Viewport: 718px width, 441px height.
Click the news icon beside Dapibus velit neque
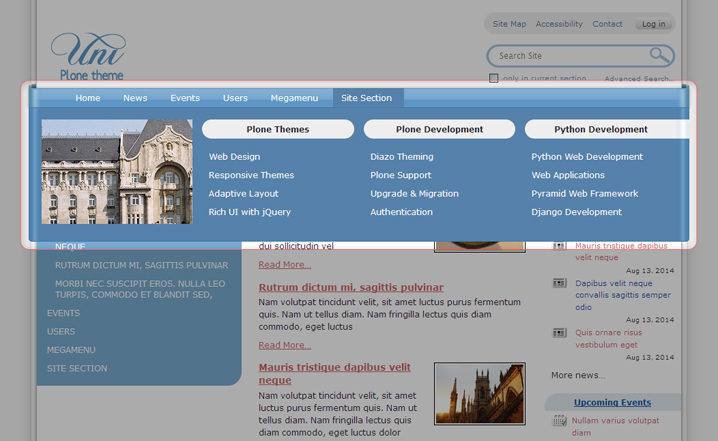click(x=560, y=283)
